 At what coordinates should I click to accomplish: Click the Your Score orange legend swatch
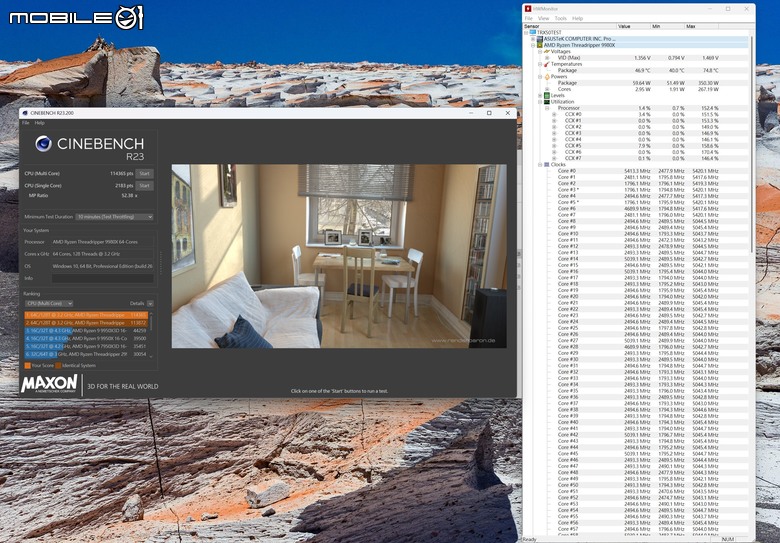(27, 365)
